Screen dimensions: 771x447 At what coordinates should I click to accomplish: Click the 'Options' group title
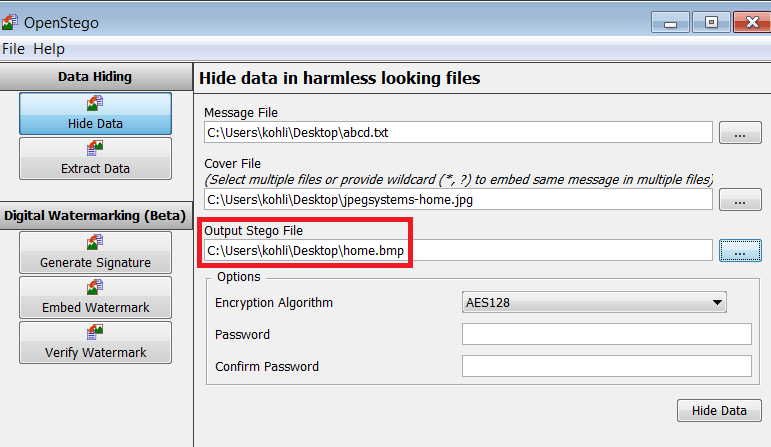[x=239, y=277]
